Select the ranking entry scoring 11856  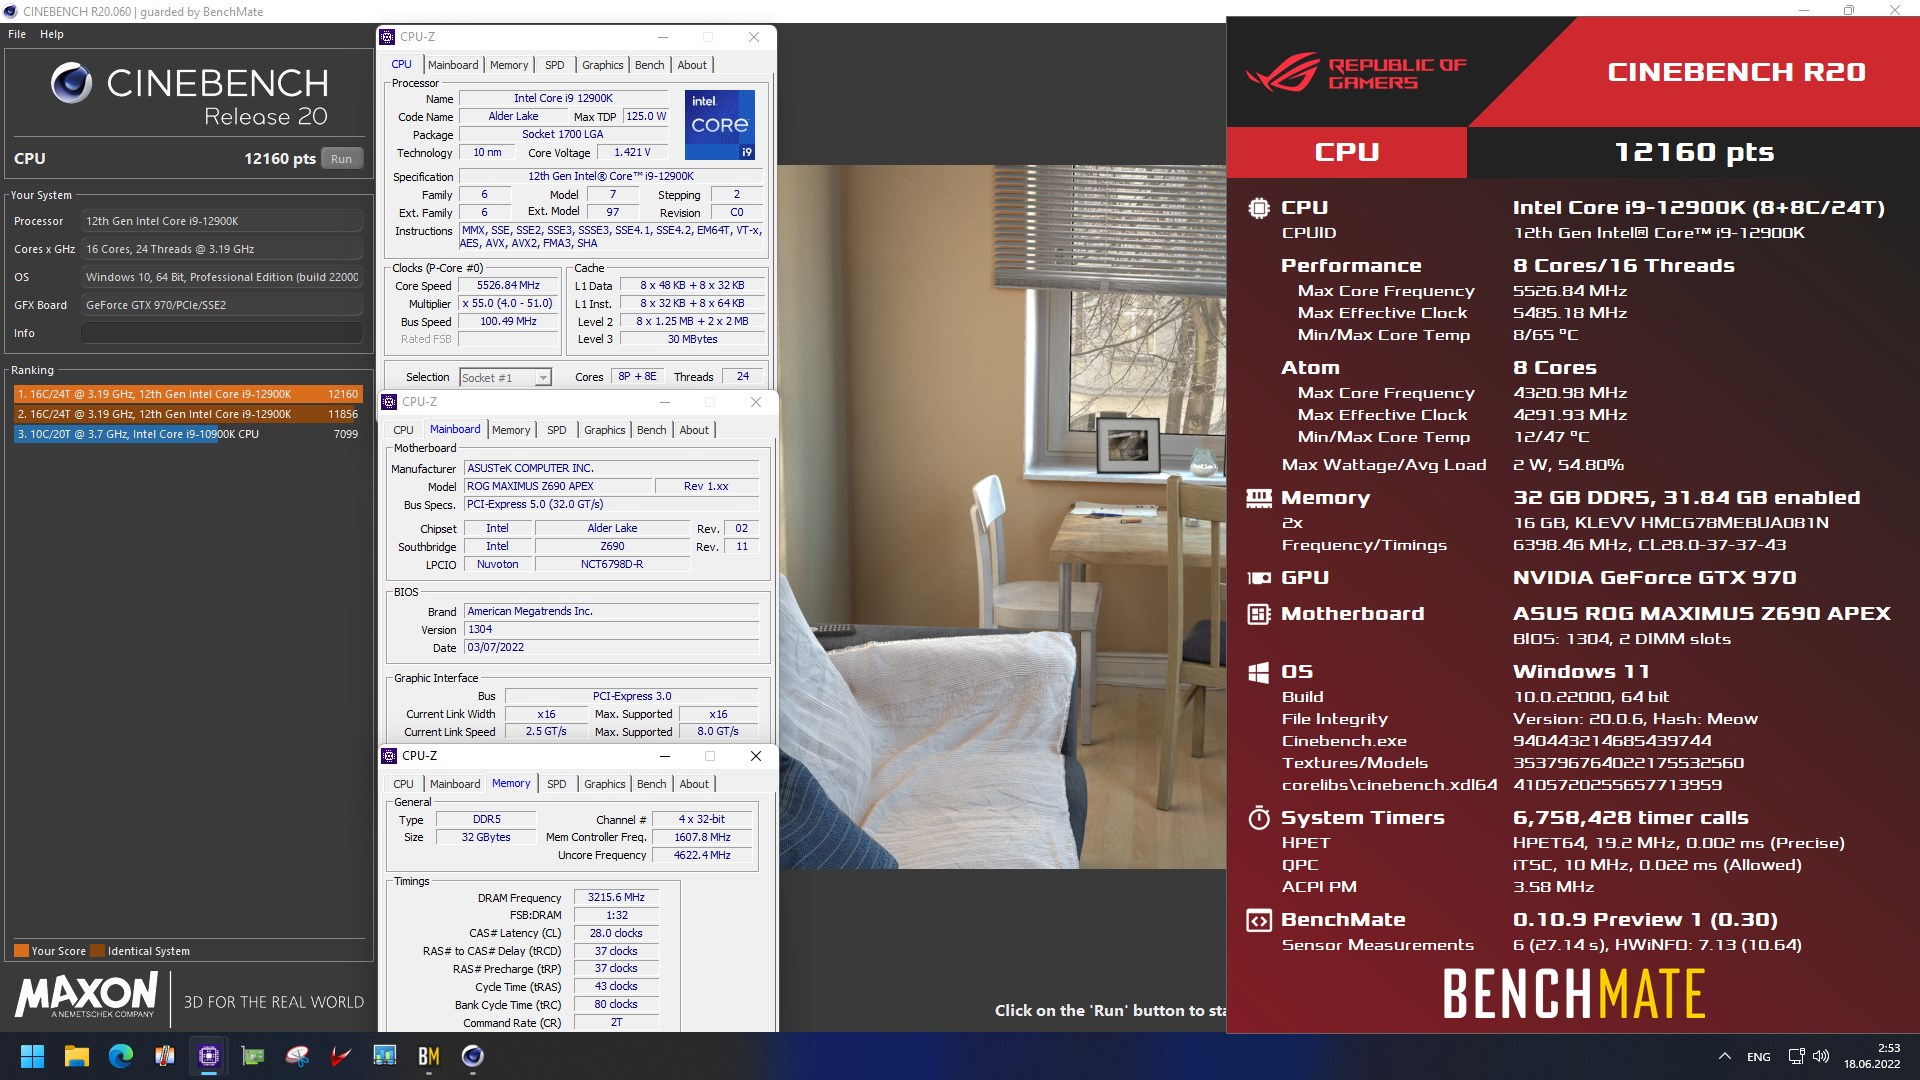coord(187,414)
